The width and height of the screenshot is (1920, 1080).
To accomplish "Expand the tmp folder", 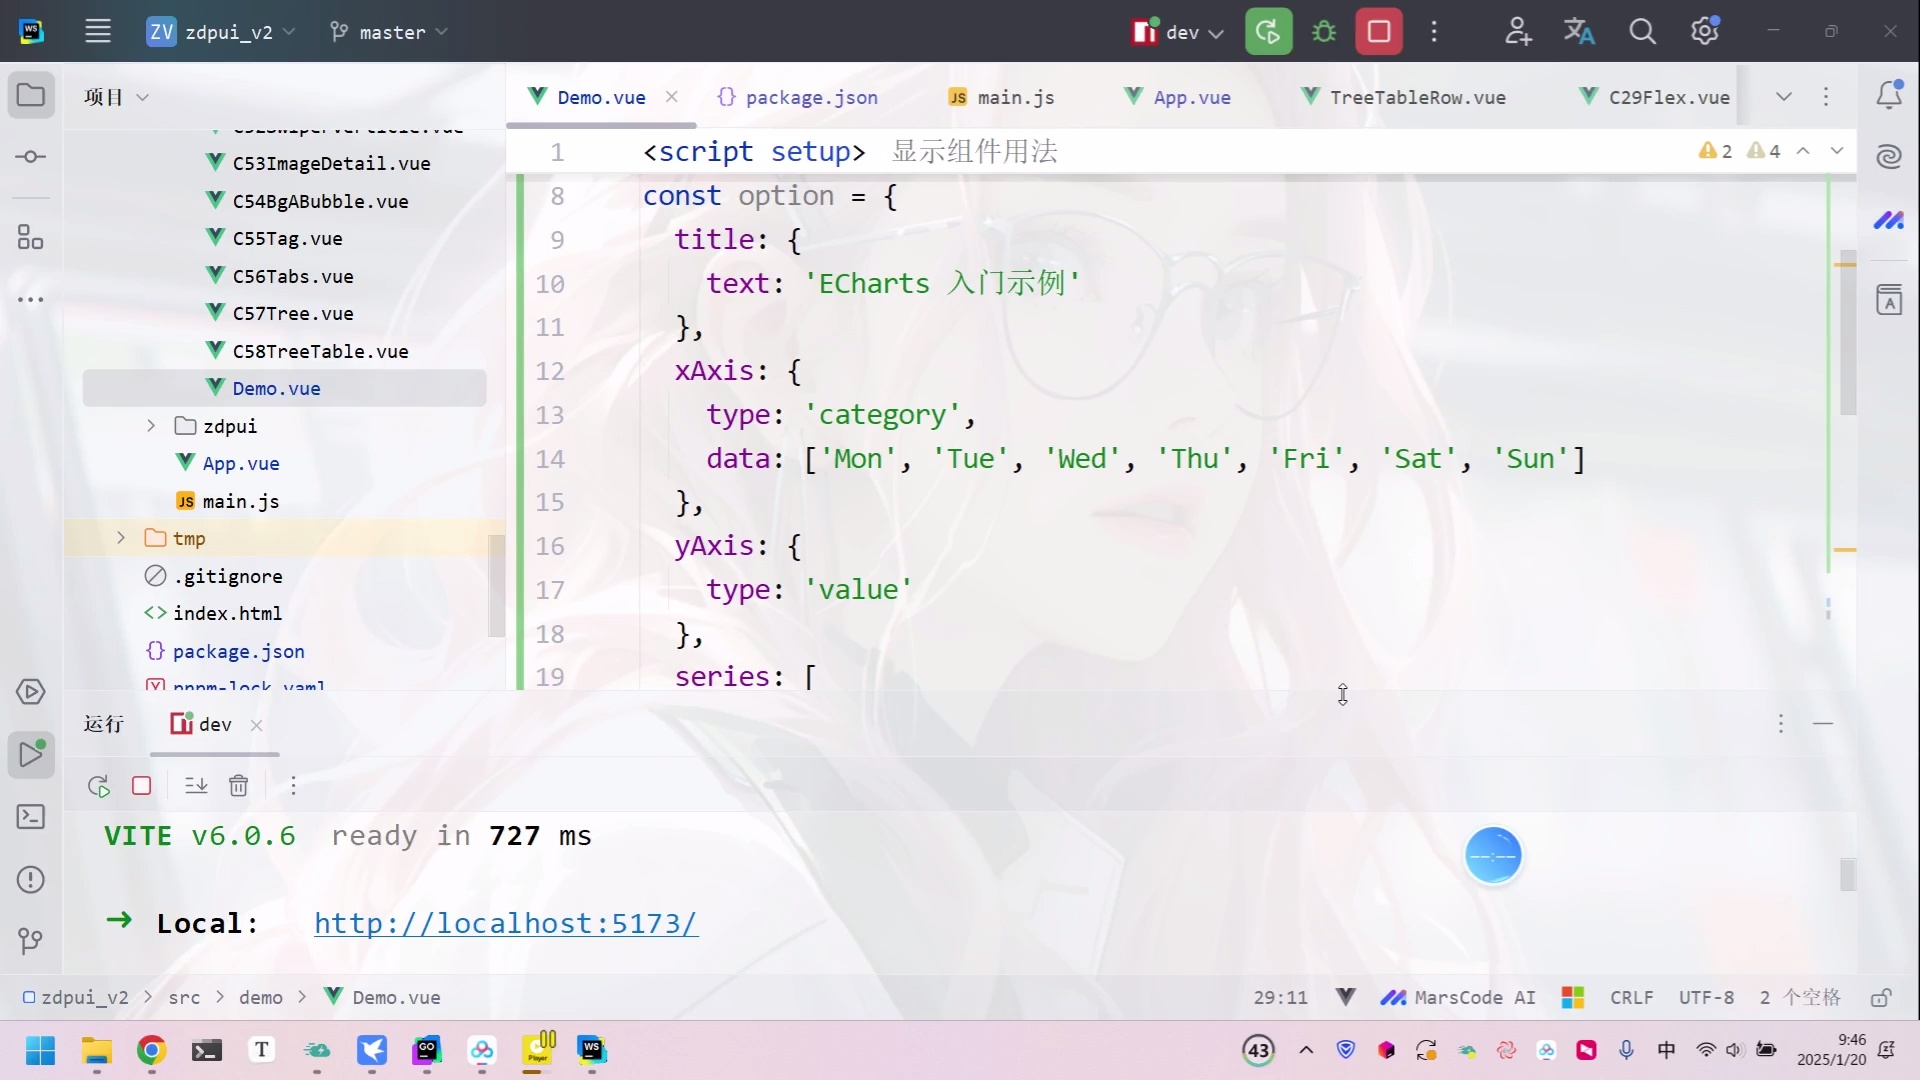I will pyautogui.click(x=121, y=537).
